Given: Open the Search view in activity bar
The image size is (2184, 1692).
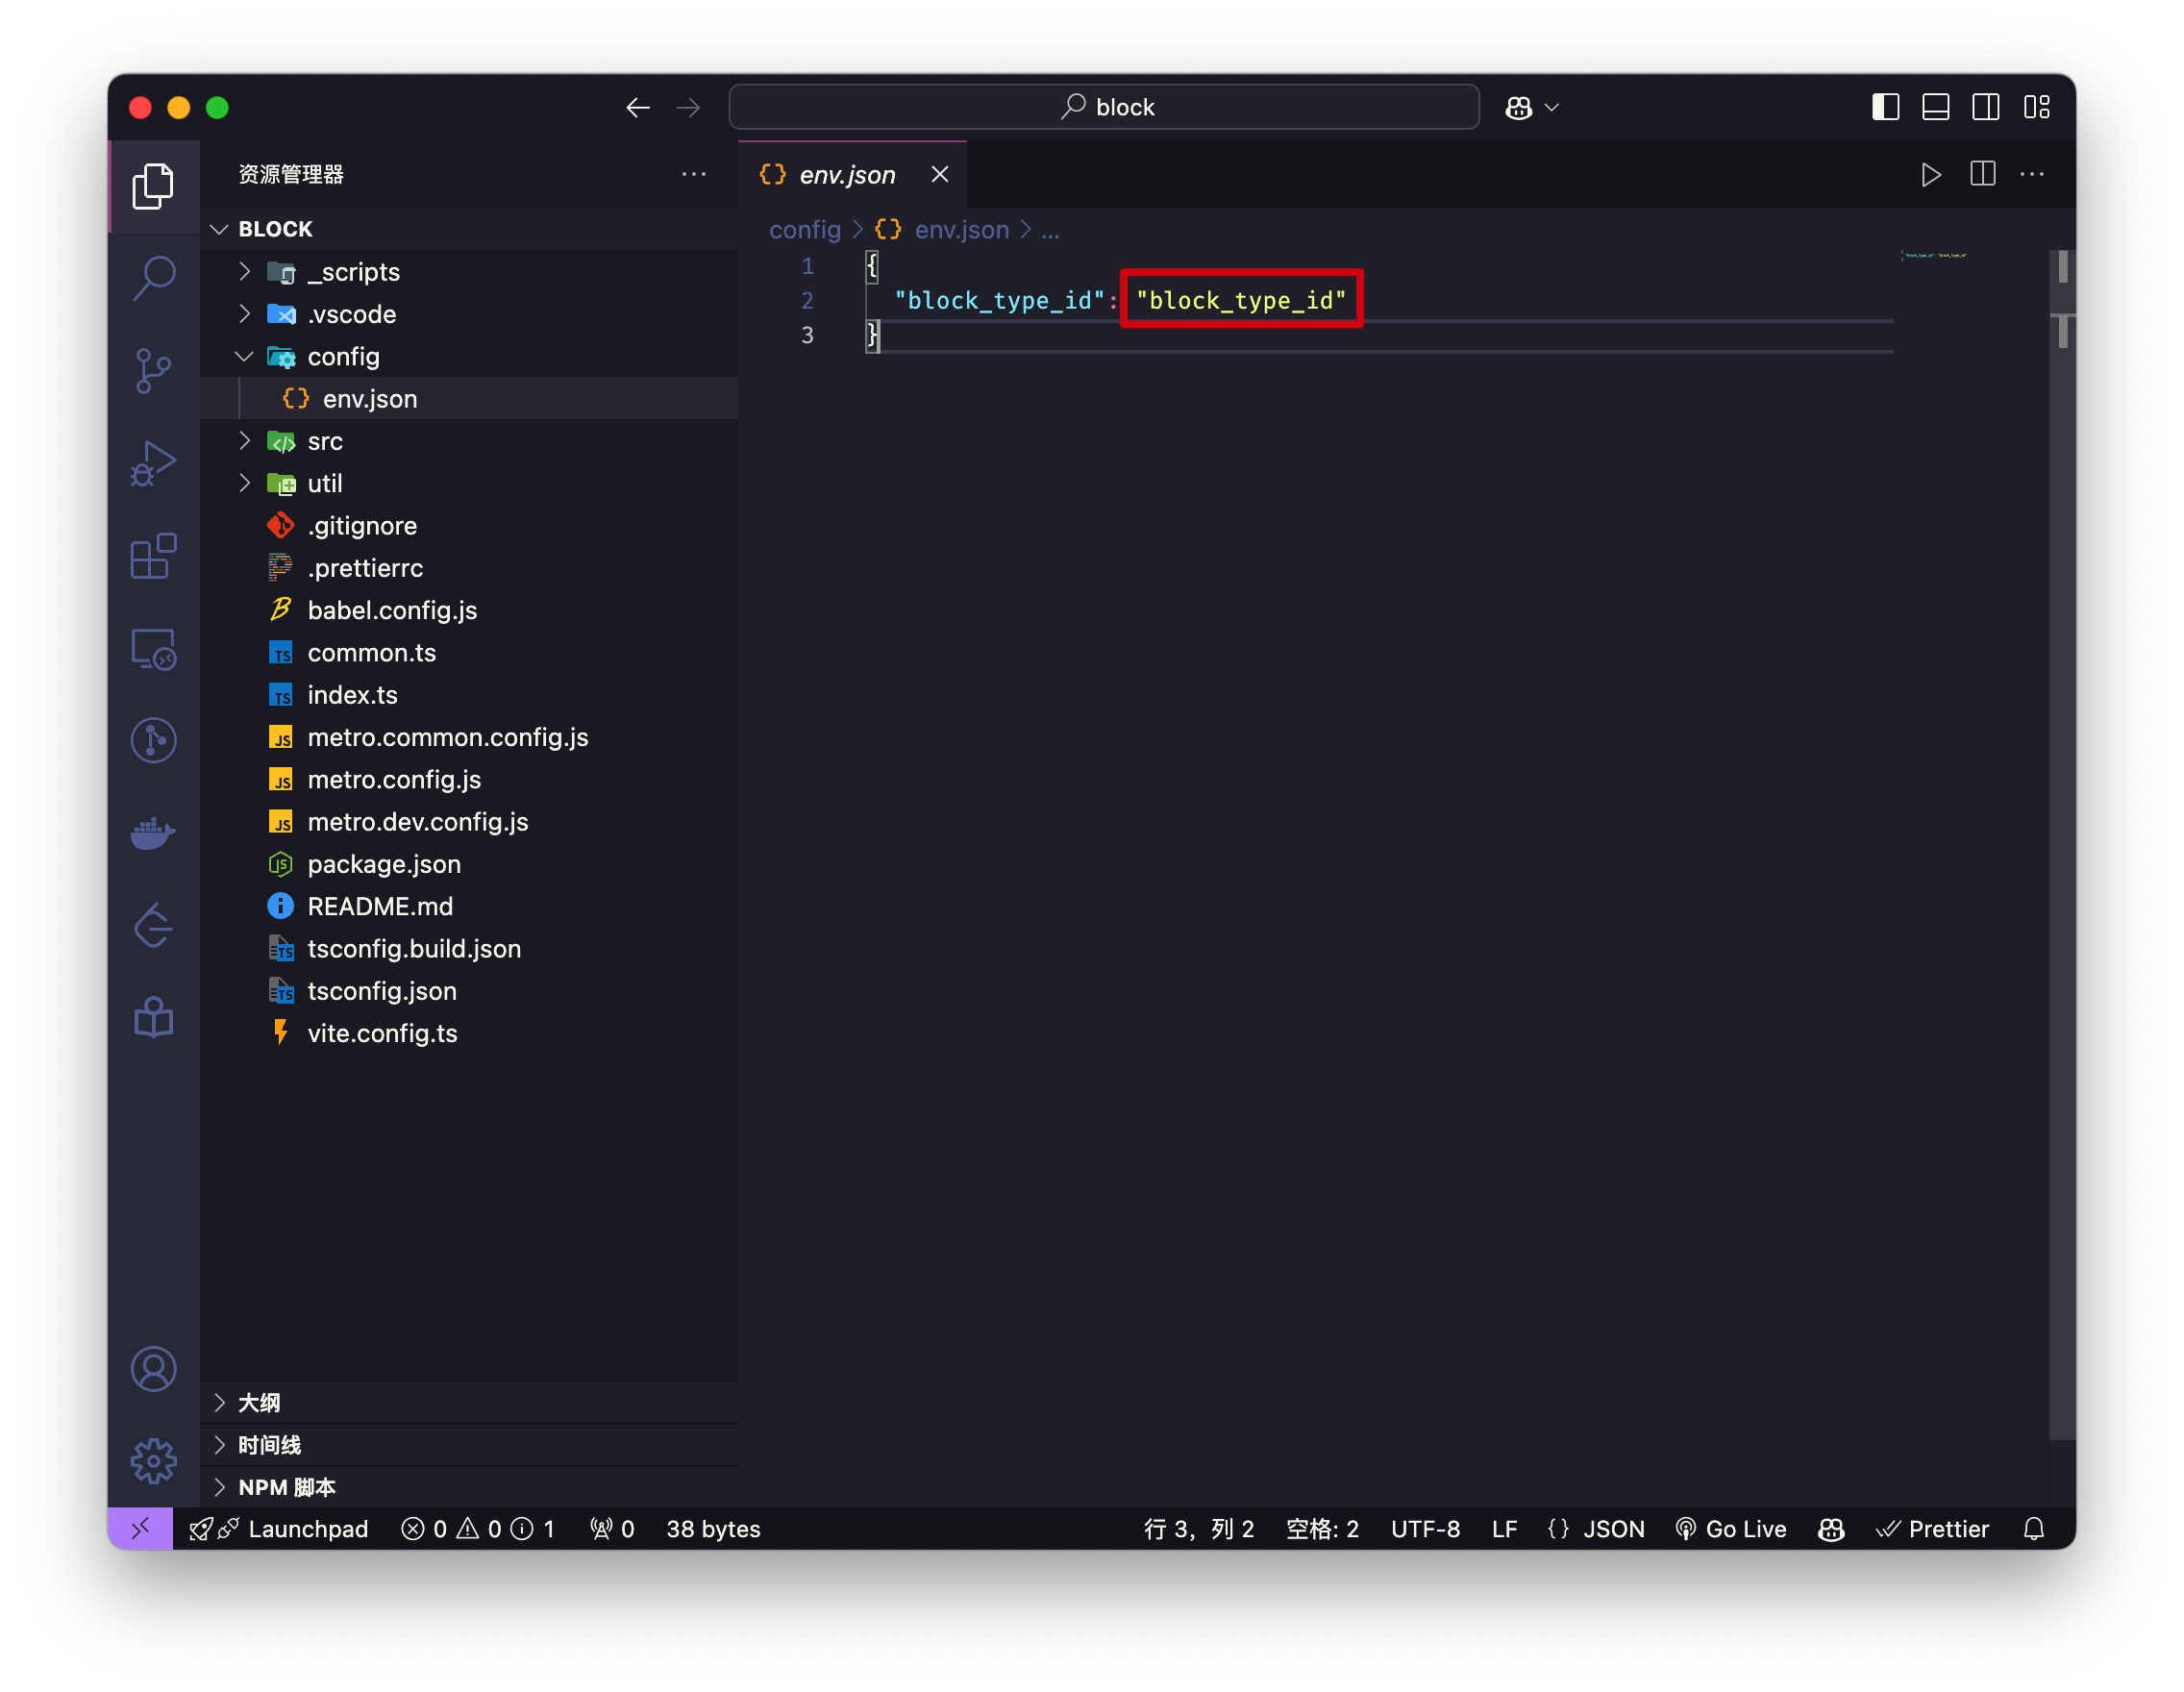Looking at the screenshot, I should (153, 278).
